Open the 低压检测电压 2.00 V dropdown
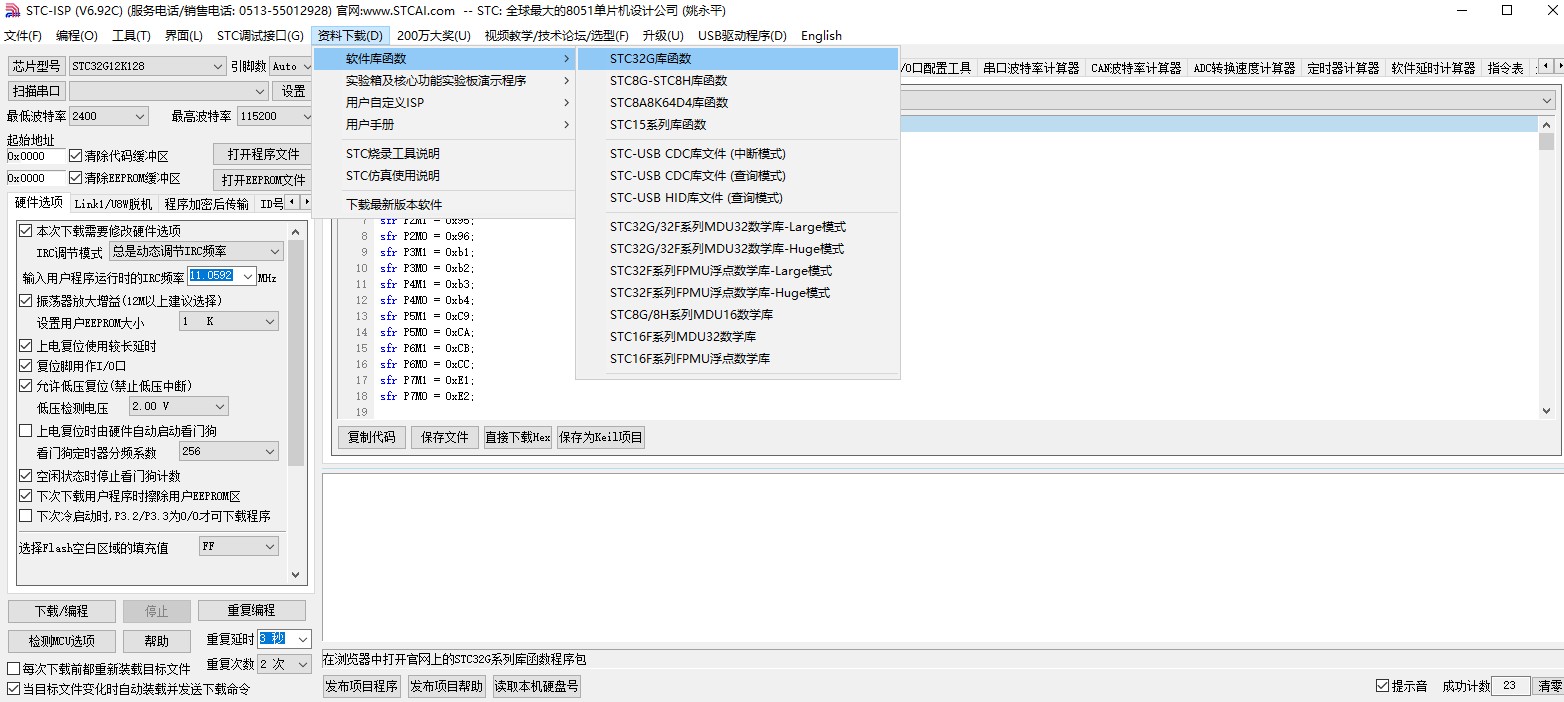This screenshot has width=1564, height=702. click(179, 407)
